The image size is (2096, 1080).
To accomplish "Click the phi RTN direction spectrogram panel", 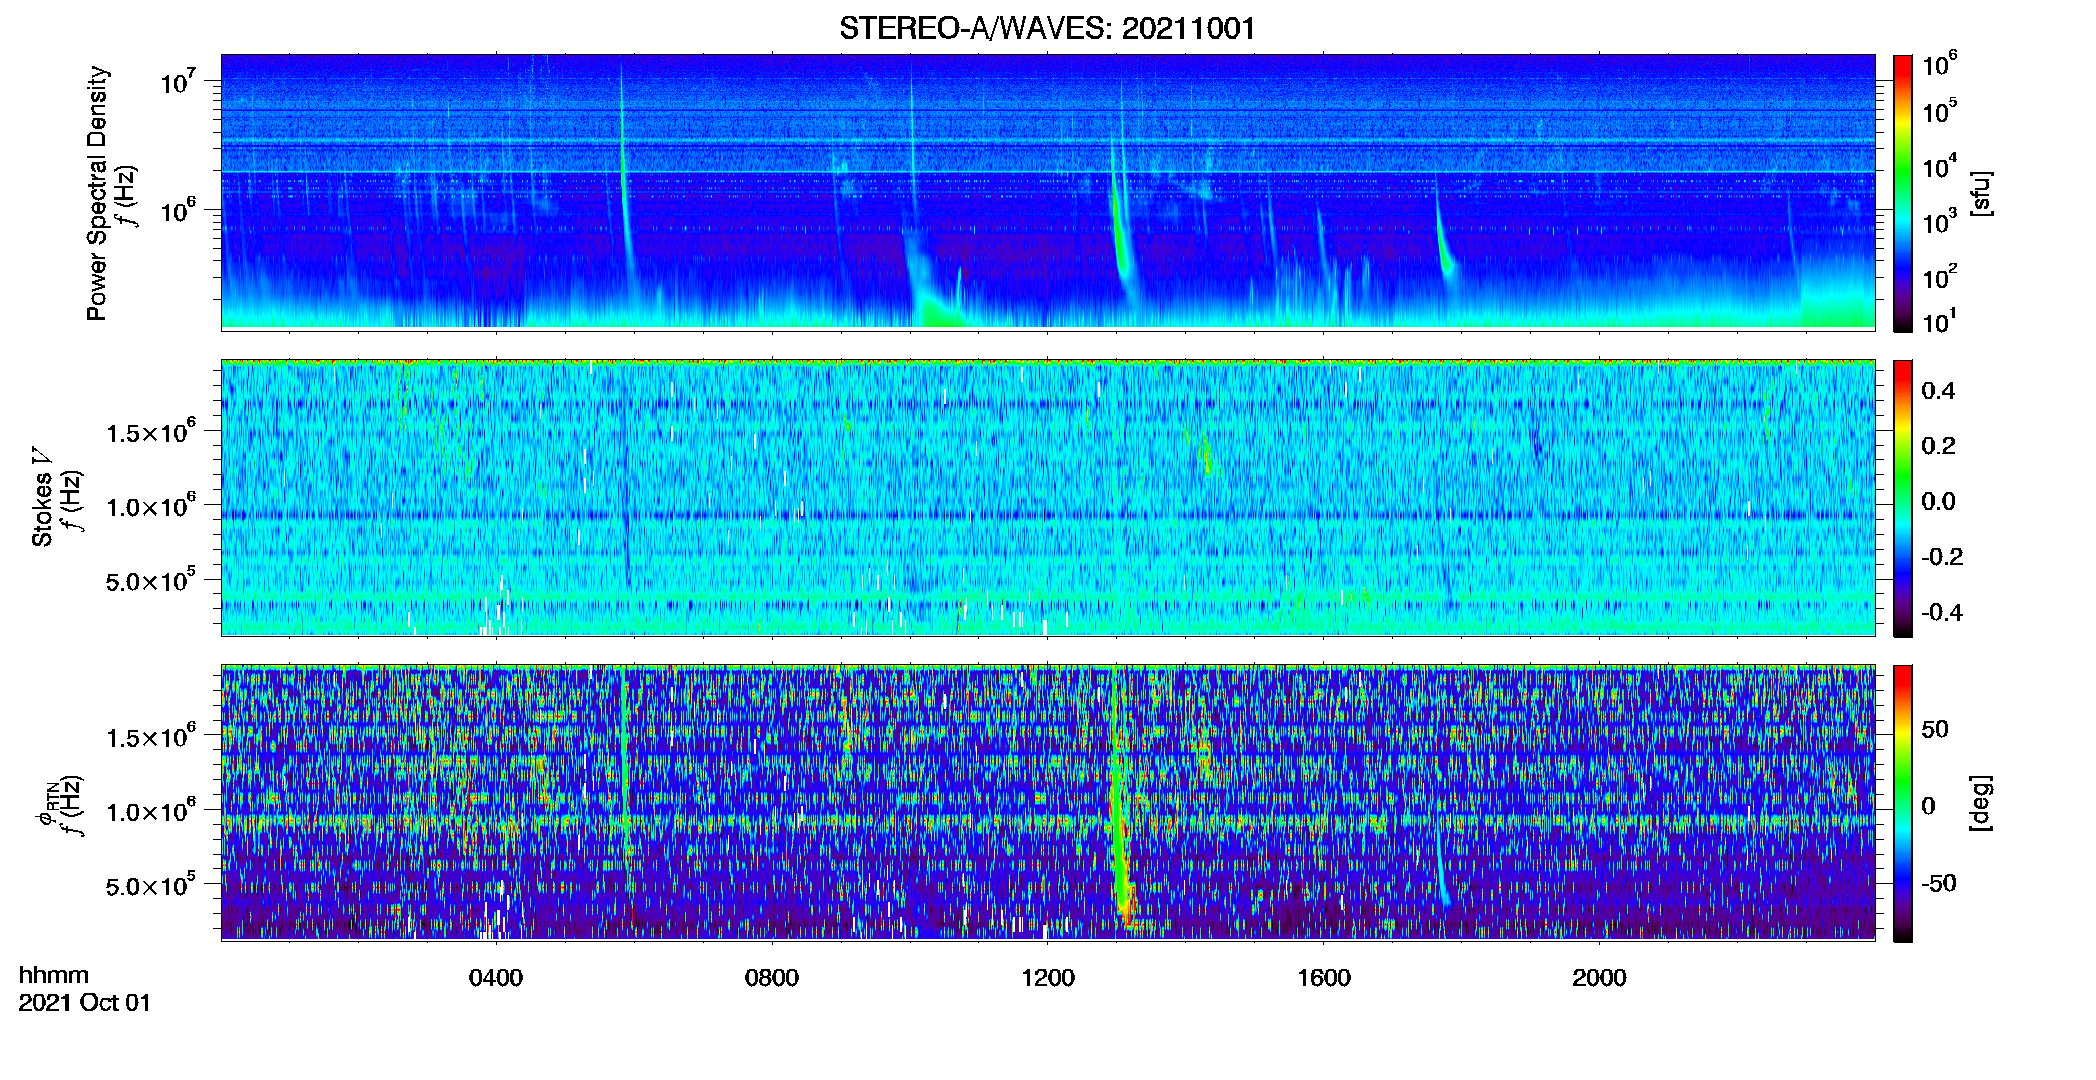I will coord(1048,803).
